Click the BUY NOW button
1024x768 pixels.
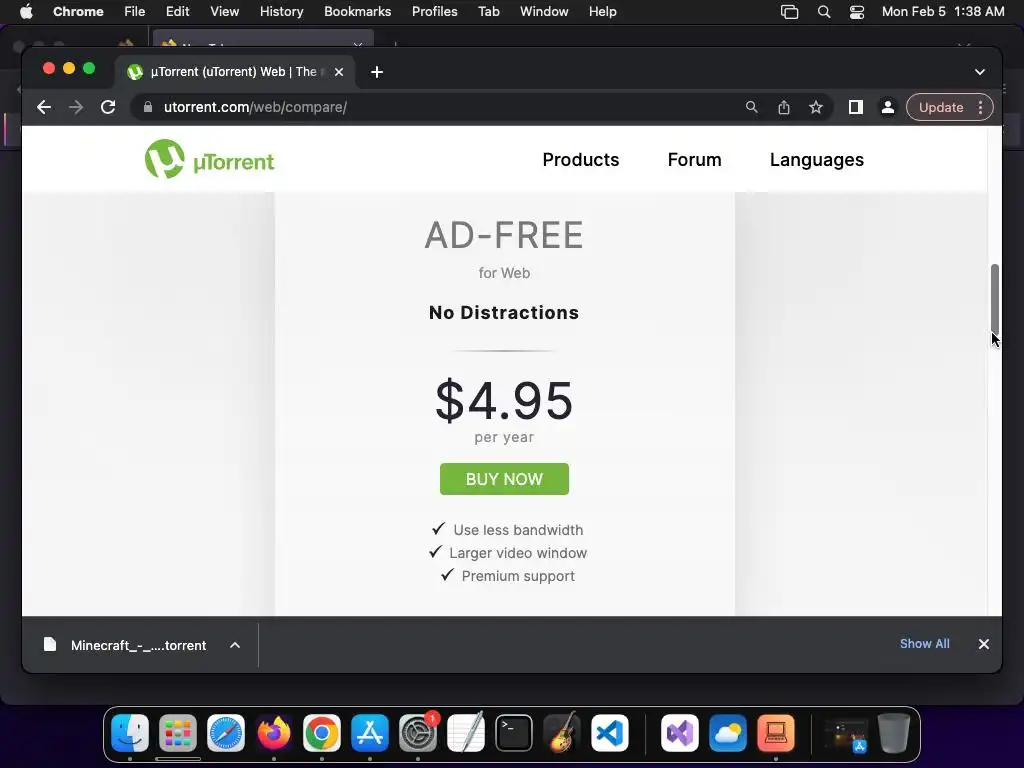[x=504, y=479]
